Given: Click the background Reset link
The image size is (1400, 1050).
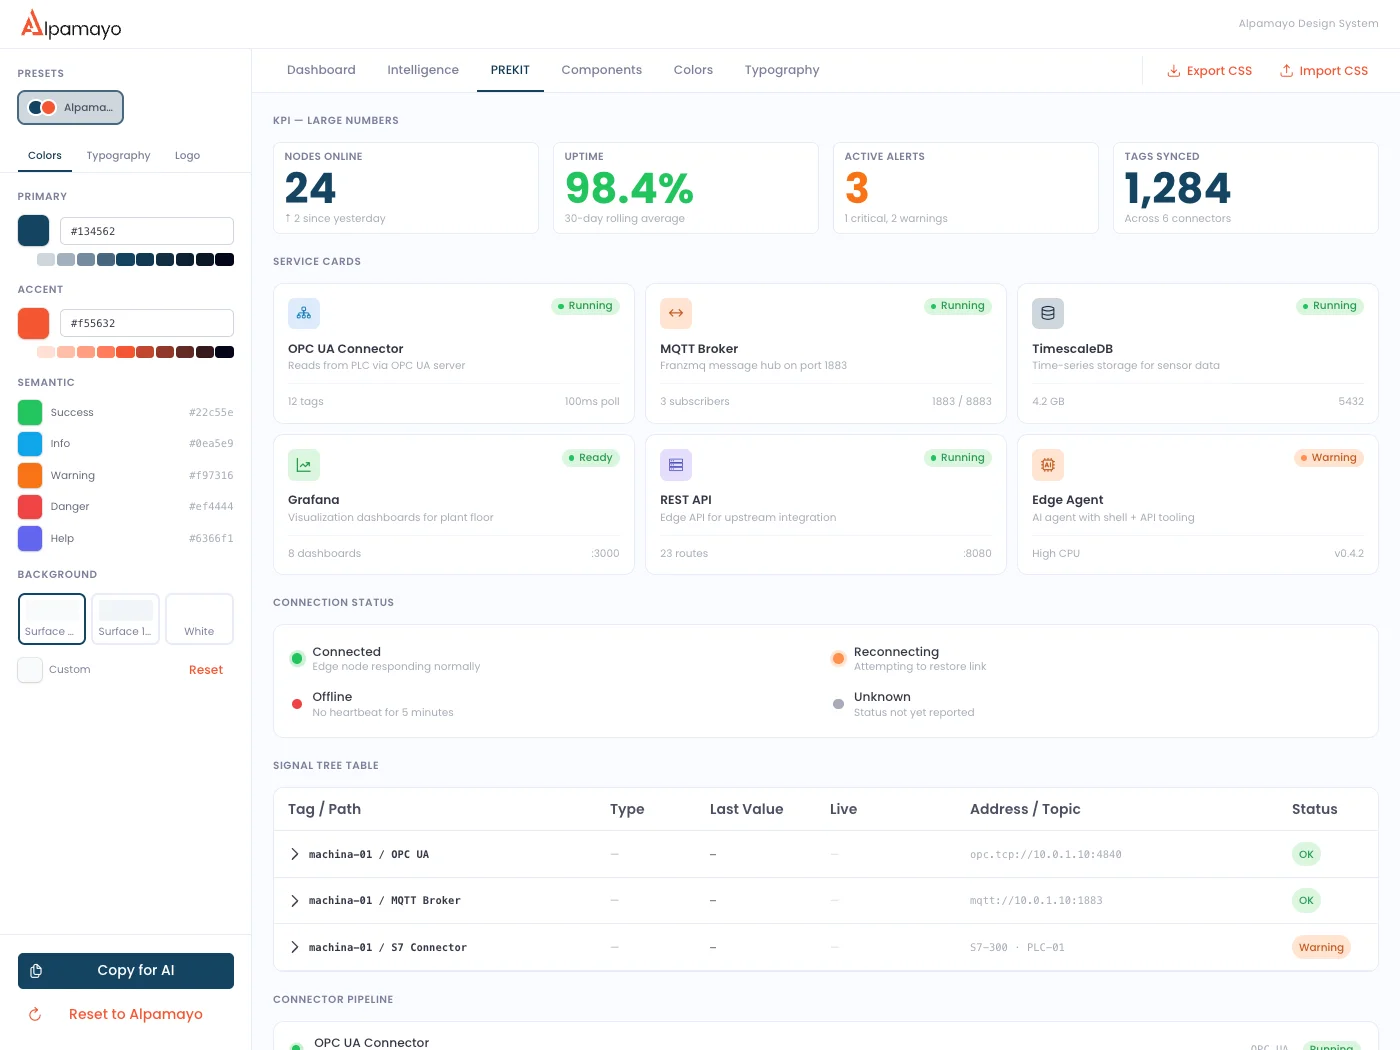Looking at the screenshot, I should pyautogui.click(x=206, y=670).
